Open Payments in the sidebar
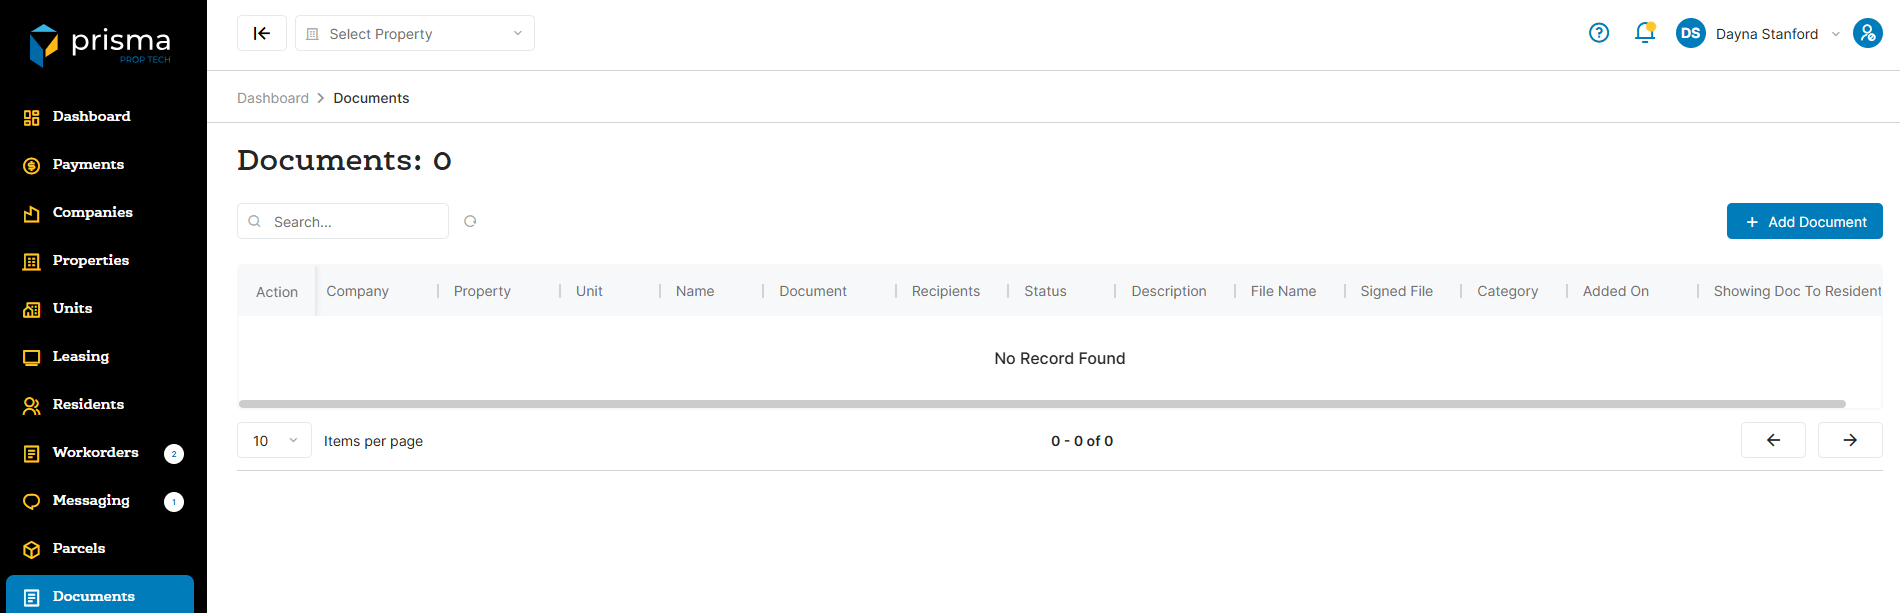Viewport: 1900px width, 613px height. point(88,164)
